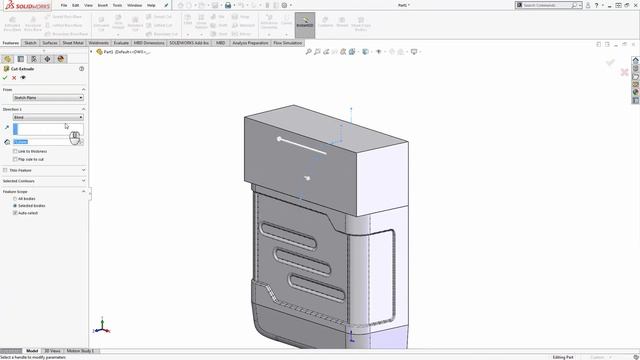The image size is (640, 360).
Task: Switch to the Surfaces tab
Action: (50, 43)
